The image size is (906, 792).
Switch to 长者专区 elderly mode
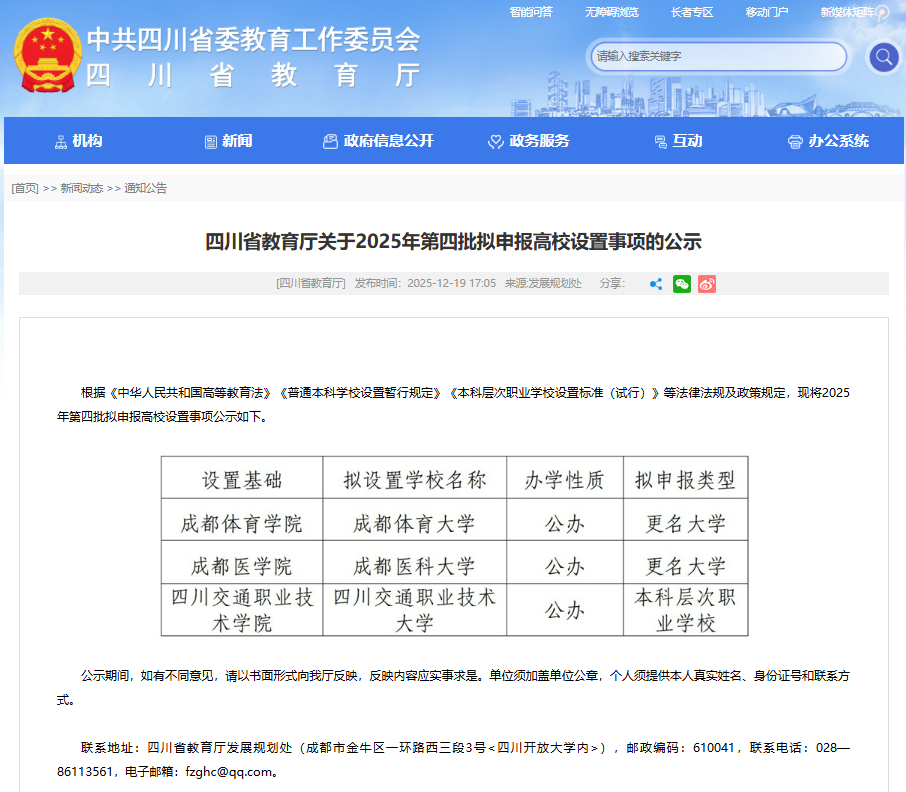pos(692,12)
